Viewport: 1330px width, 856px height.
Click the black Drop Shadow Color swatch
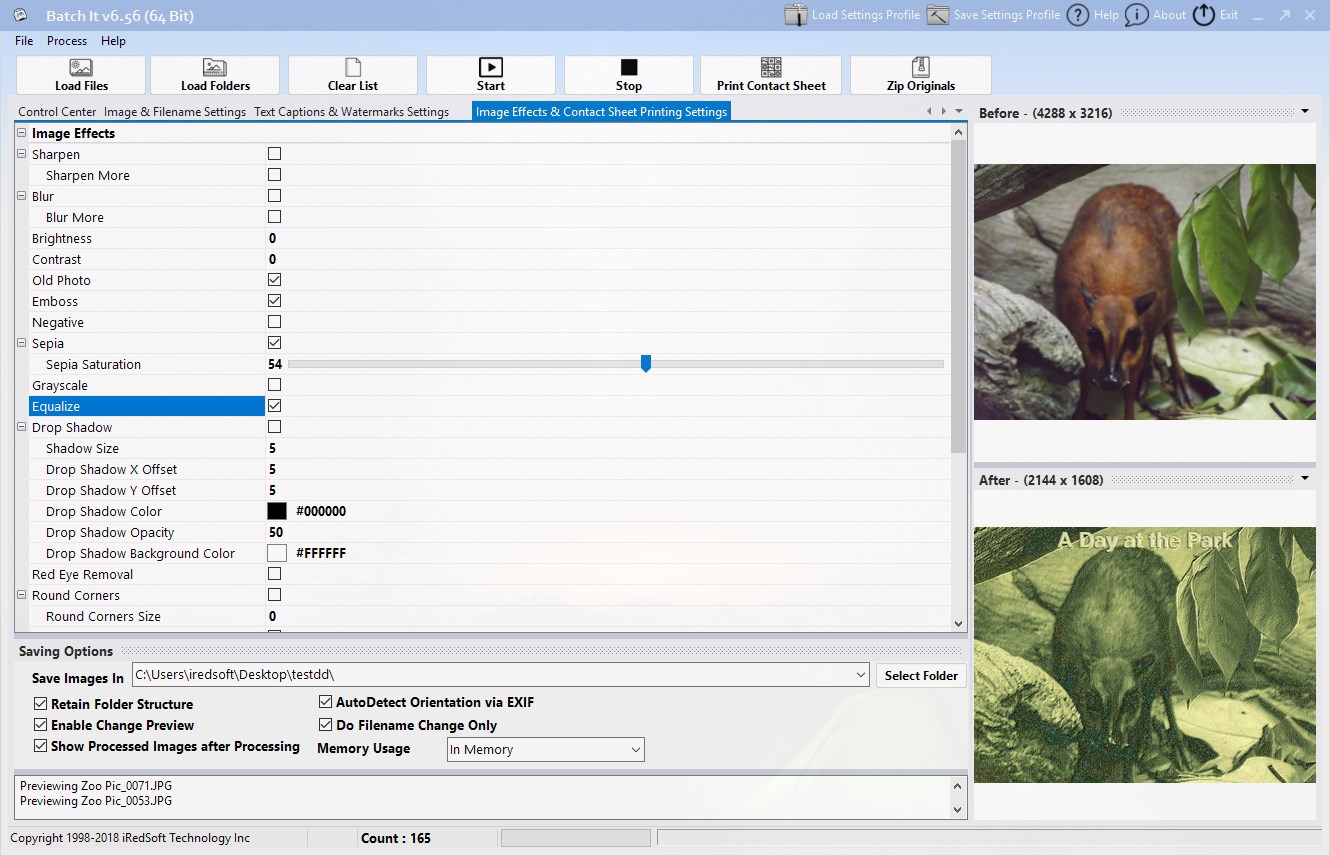(x=277, y=511)
